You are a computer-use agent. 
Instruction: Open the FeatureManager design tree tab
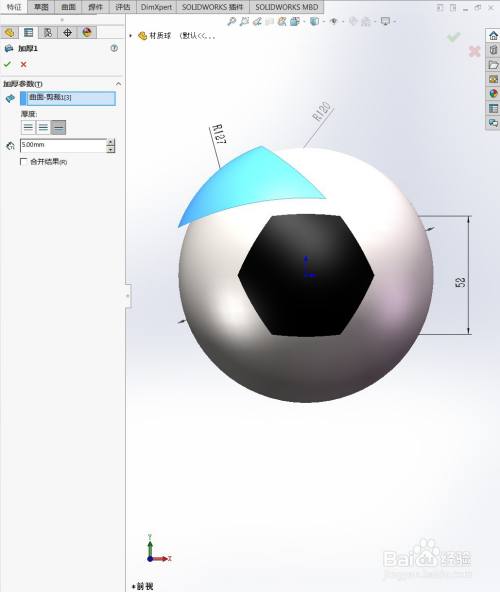point(9,32)
